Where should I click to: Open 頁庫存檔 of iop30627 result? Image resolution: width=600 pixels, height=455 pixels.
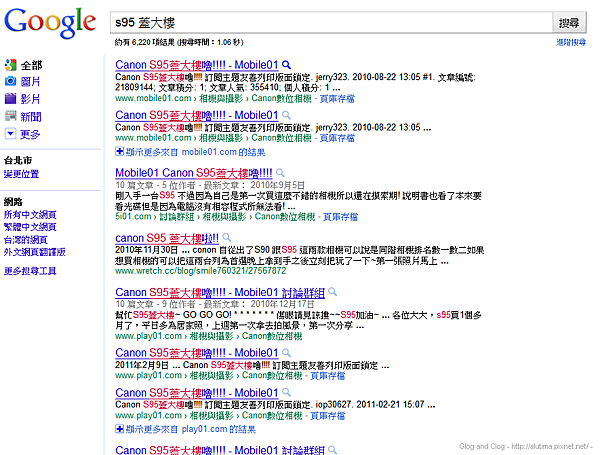point(328,416)
